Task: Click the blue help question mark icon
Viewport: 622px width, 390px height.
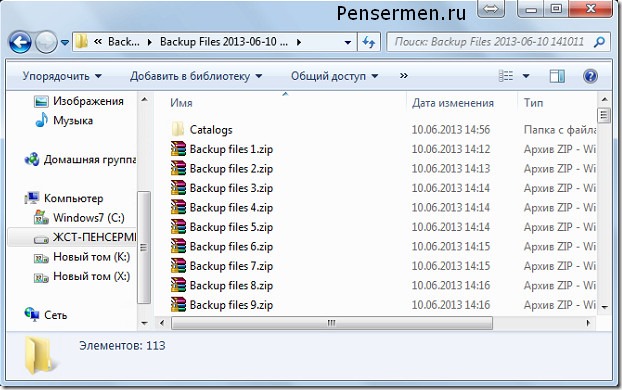Action: pyautogui.click(x=590, y=76)
